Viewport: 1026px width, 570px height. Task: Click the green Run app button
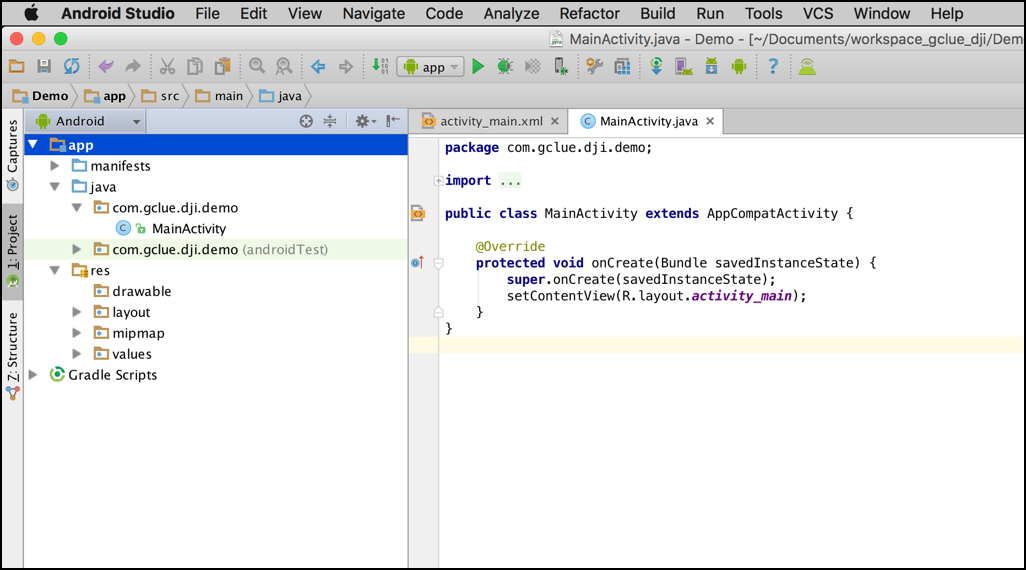[x=478, y=67]
